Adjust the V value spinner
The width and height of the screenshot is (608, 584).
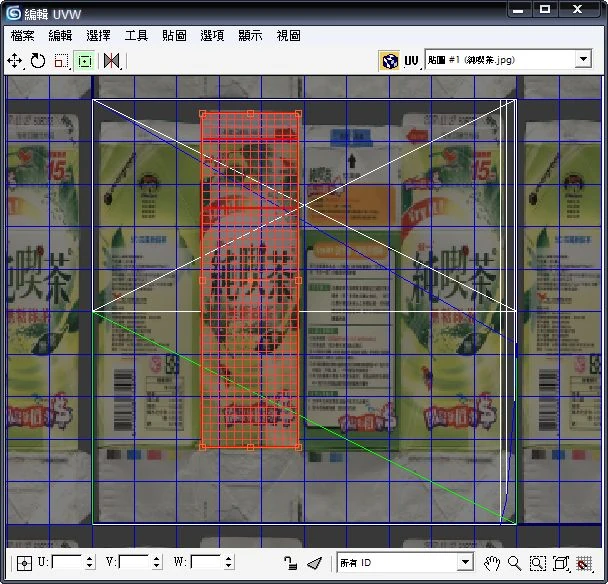tap(157, 562)
